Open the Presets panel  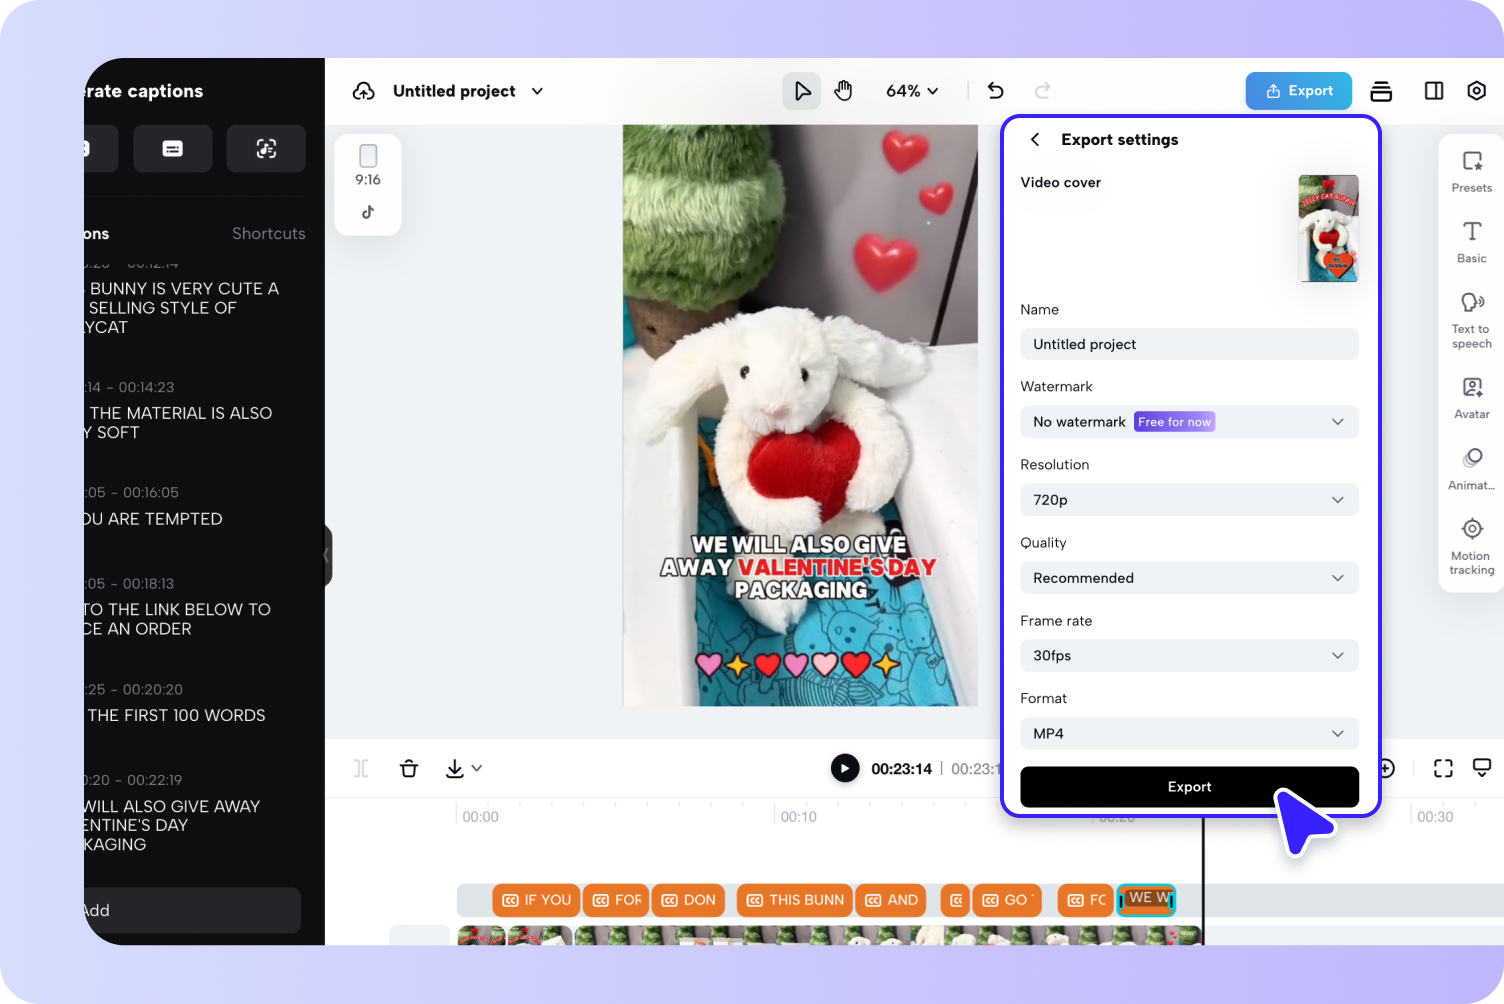1471,171
